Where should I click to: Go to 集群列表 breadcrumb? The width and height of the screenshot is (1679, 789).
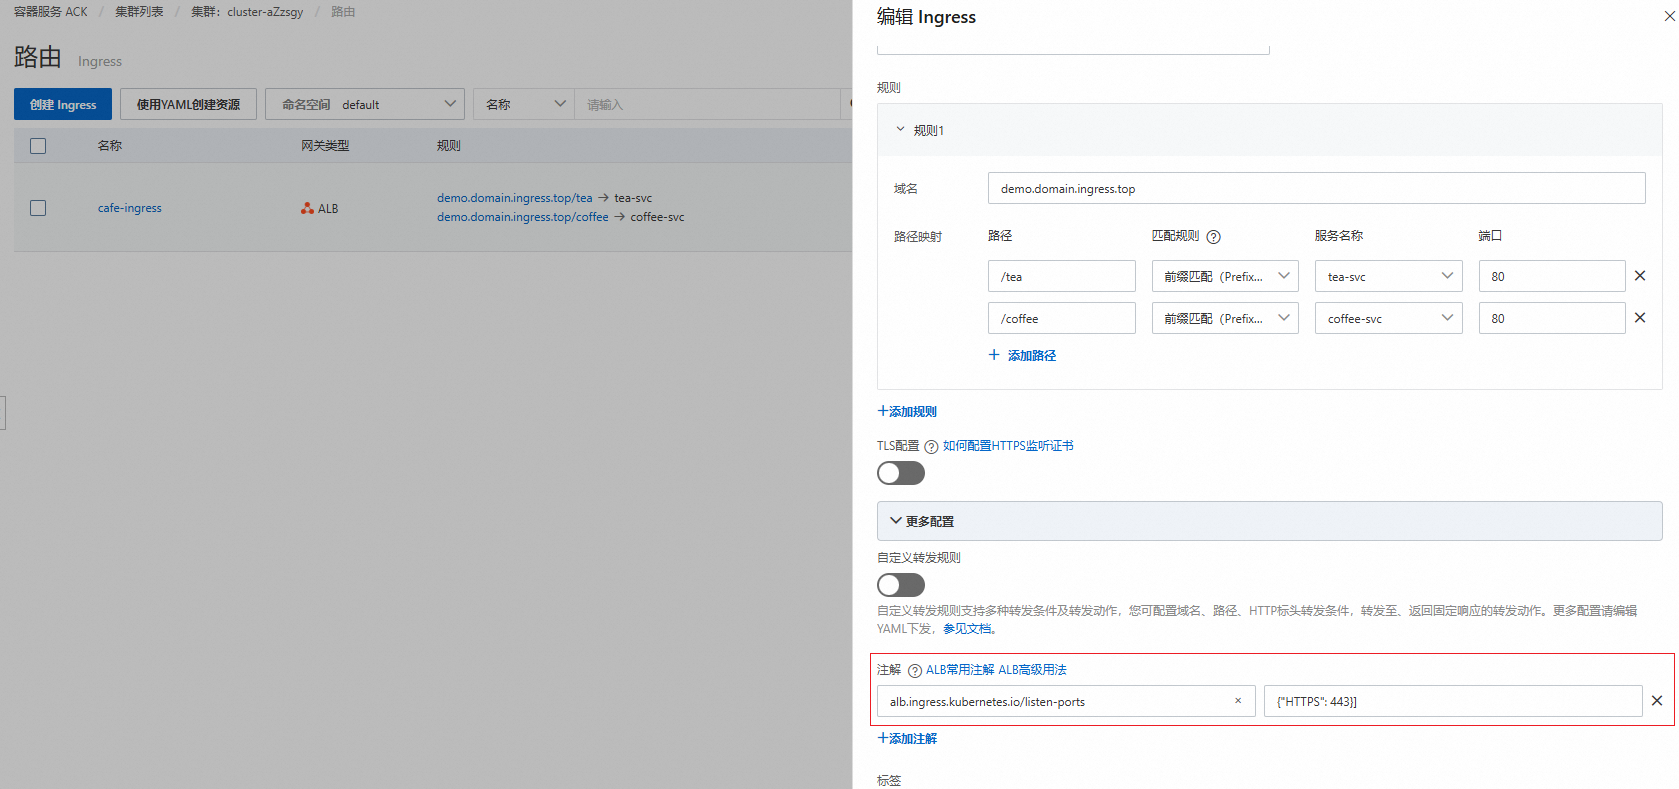(139, 12)
